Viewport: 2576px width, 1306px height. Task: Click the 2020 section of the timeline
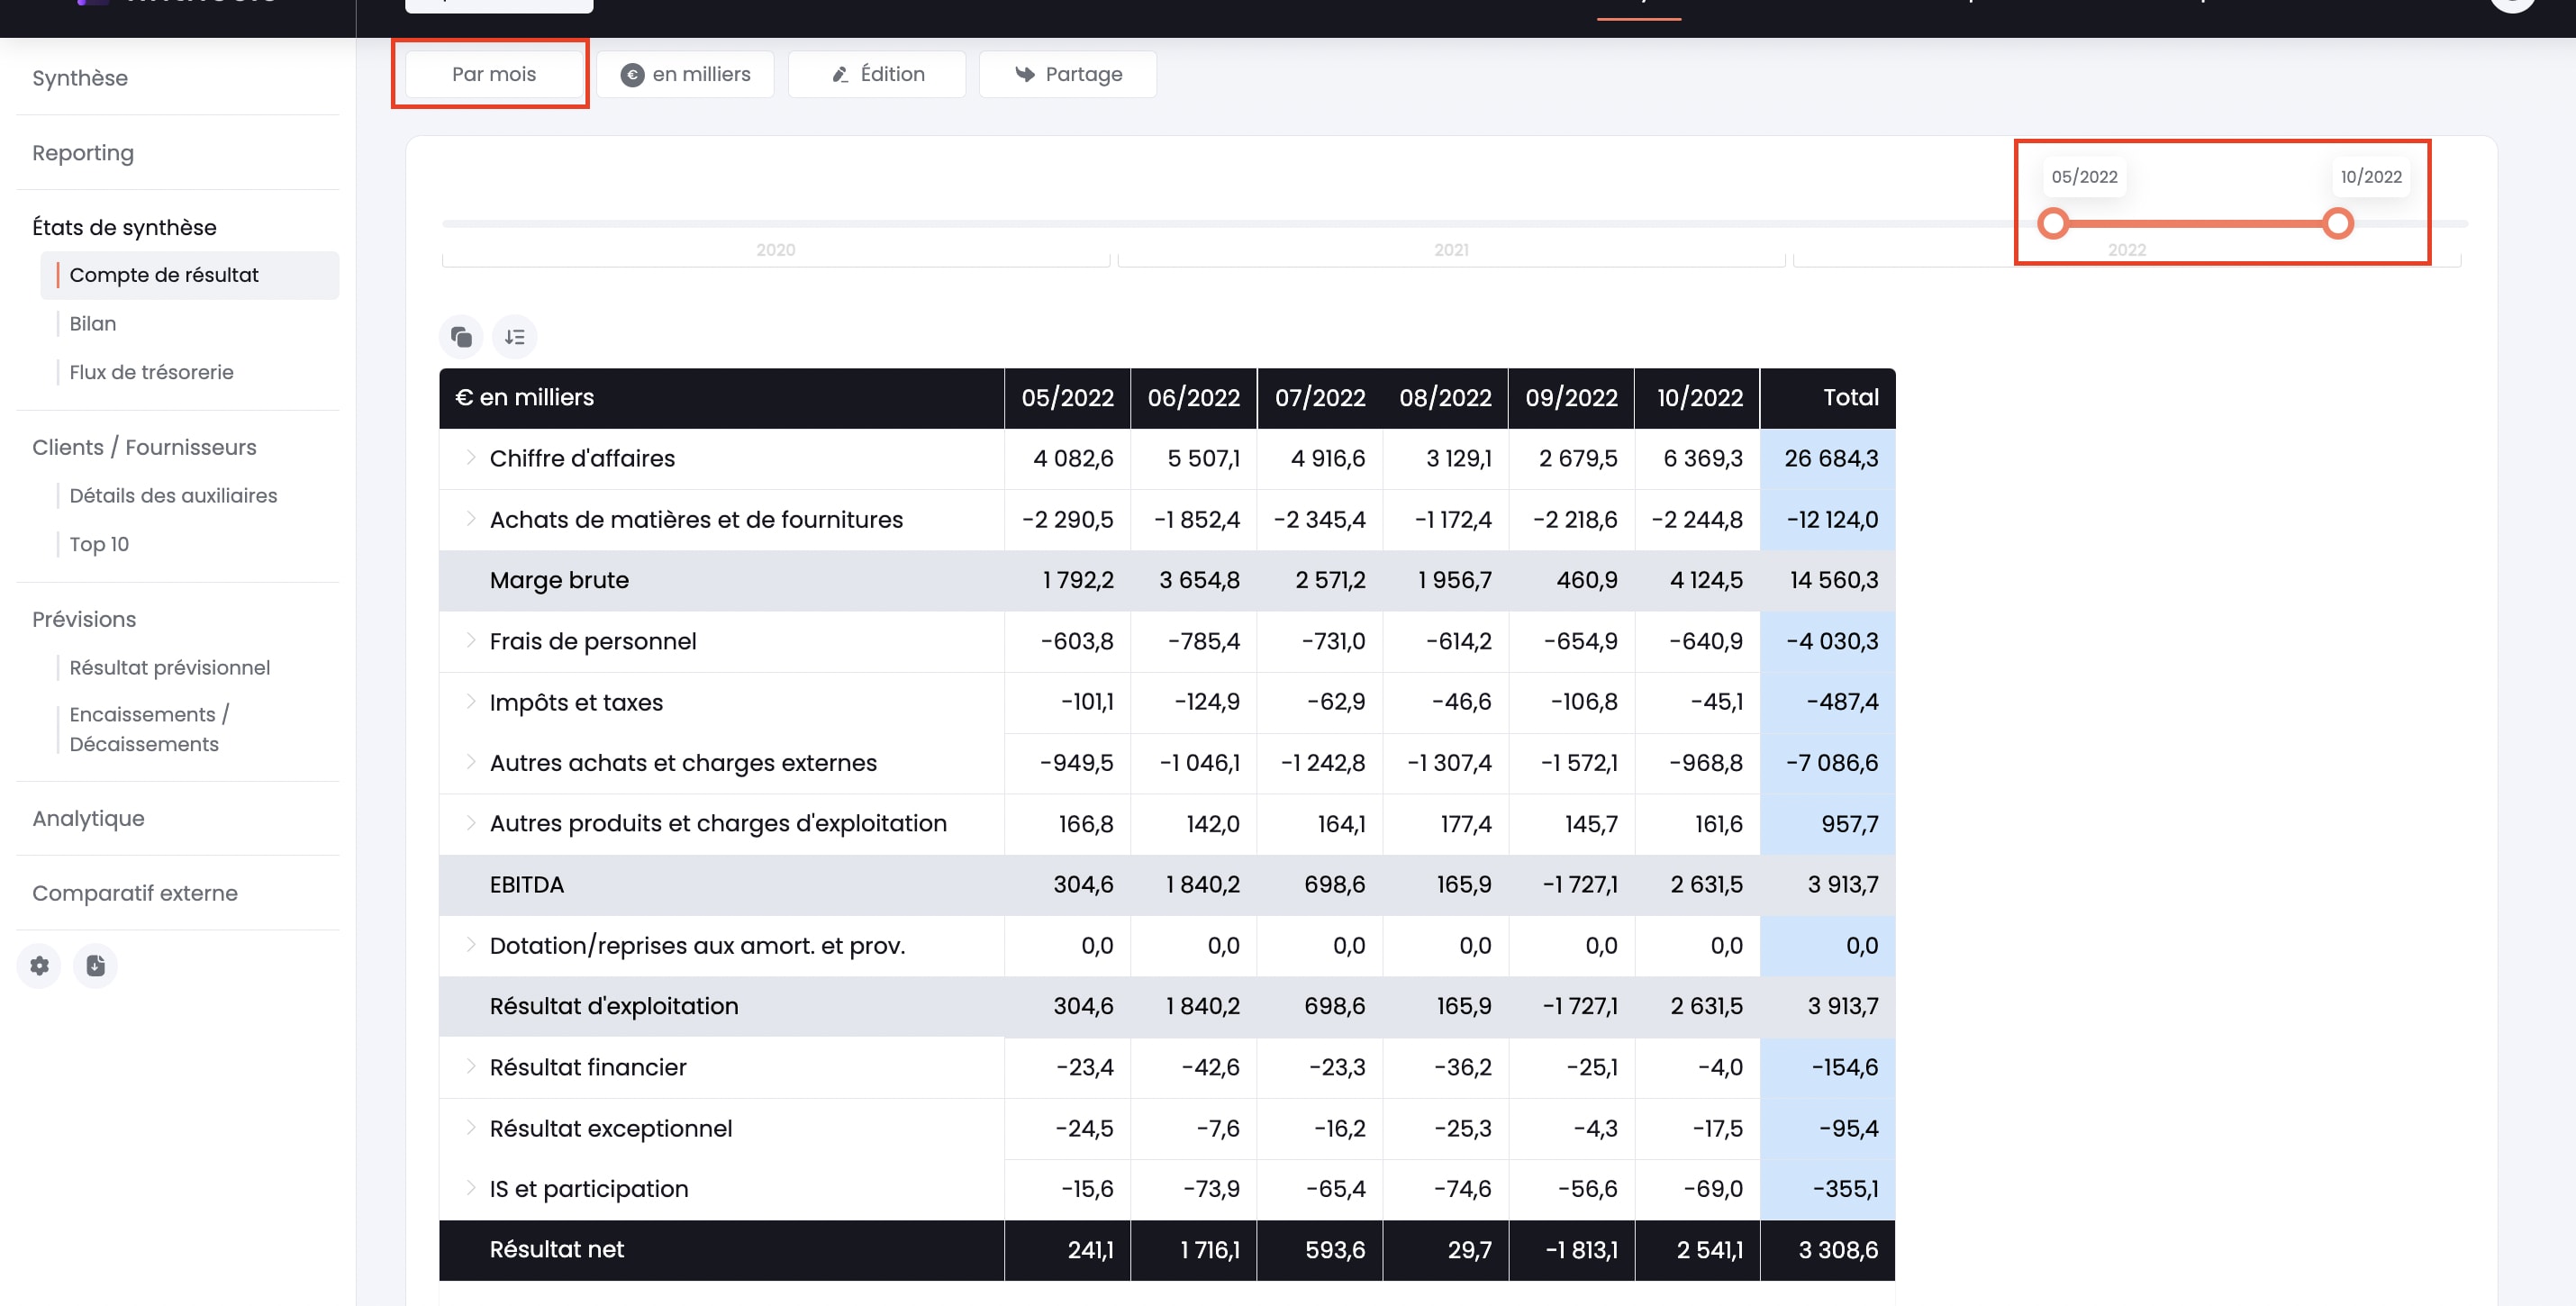pos(776,250)
